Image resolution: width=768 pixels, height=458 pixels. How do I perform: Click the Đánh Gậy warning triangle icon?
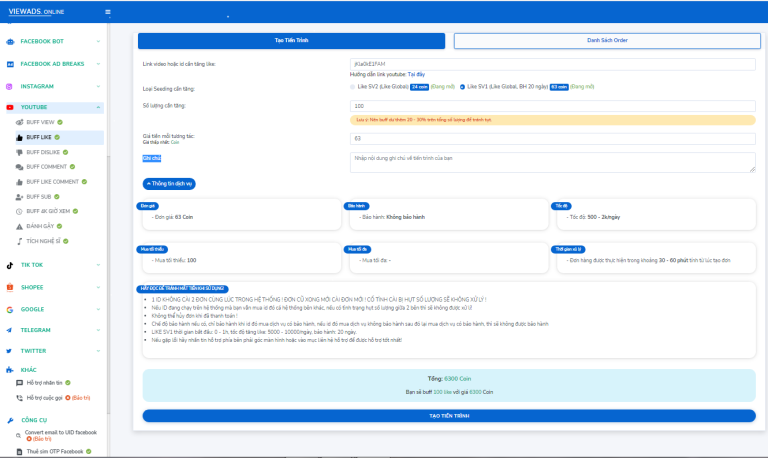pos(20,226)
